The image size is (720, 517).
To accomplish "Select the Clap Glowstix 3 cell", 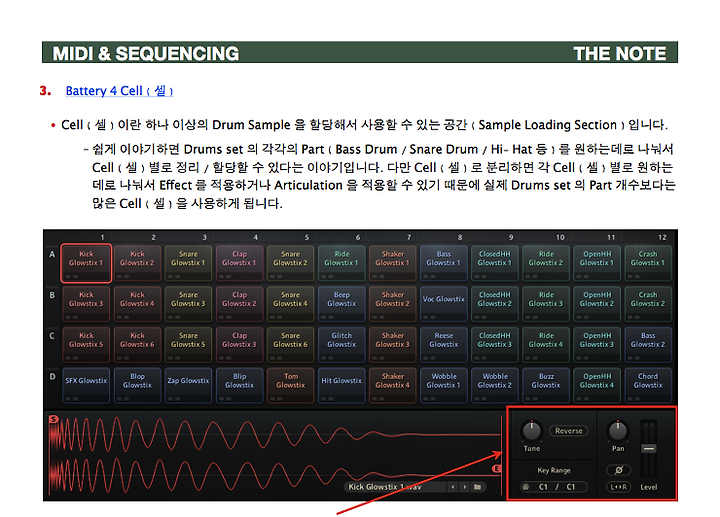I will tap(239, 345).
